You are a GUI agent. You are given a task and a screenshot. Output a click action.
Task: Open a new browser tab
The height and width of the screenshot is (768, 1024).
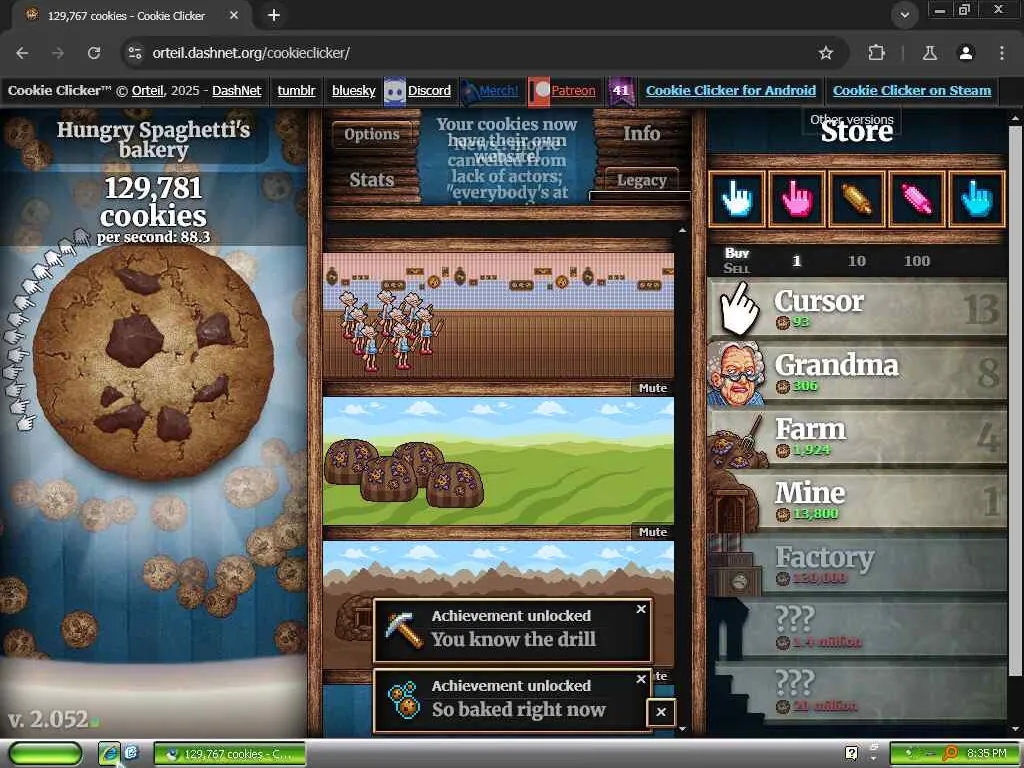274,15
